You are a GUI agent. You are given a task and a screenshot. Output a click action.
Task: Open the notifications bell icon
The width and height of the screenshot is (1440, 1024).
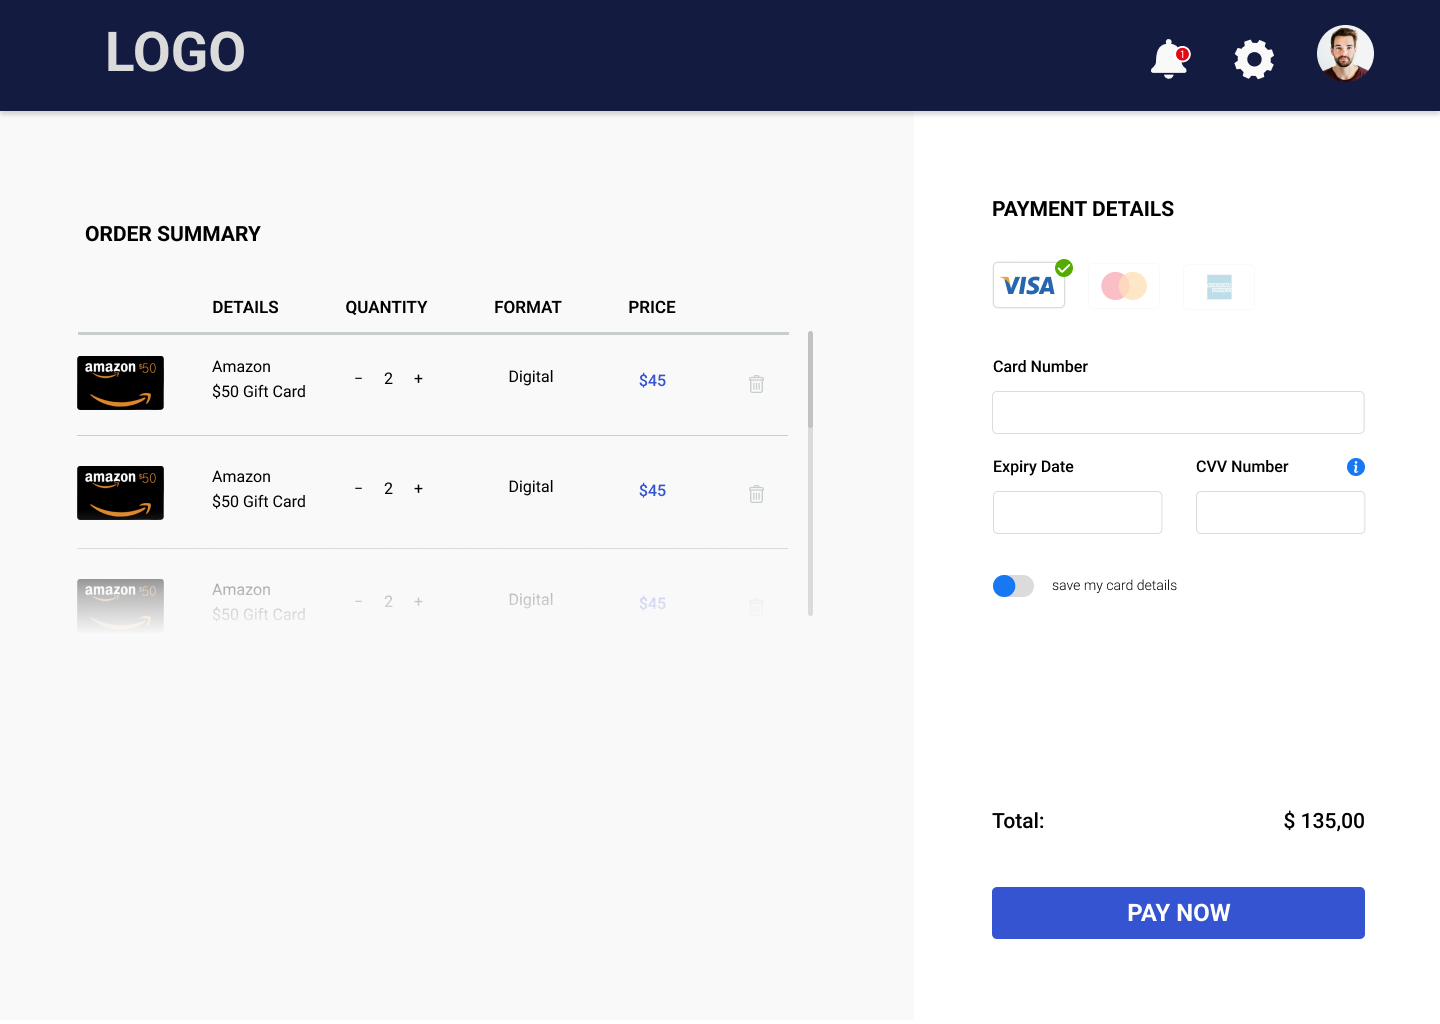pos(1168,59)
